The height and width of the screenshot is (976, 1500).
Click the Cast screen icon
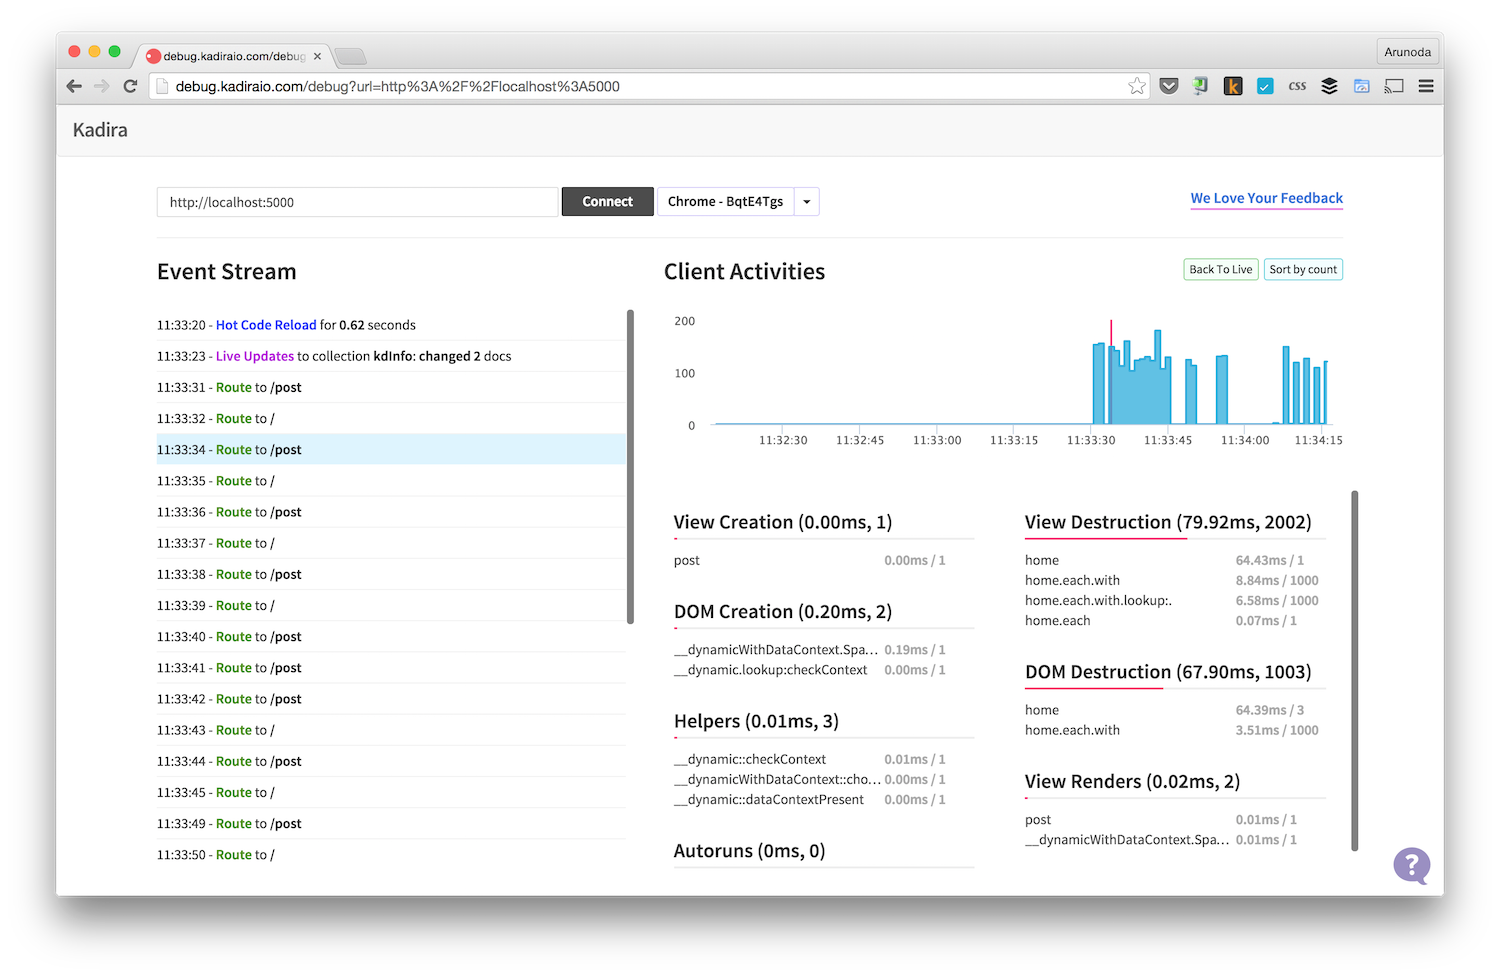1394,86
